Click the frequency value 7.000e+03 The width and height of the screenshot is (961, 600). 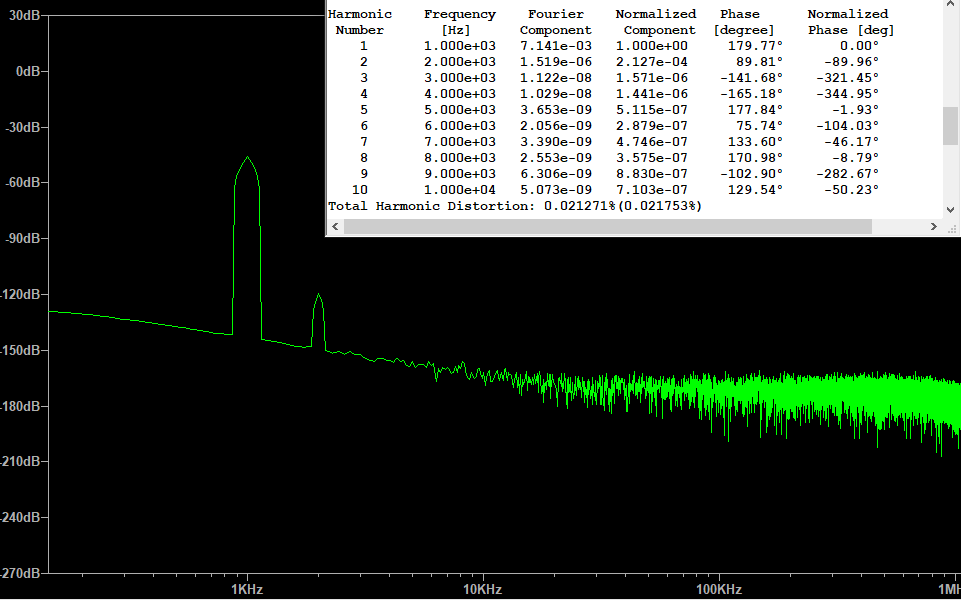460,142
